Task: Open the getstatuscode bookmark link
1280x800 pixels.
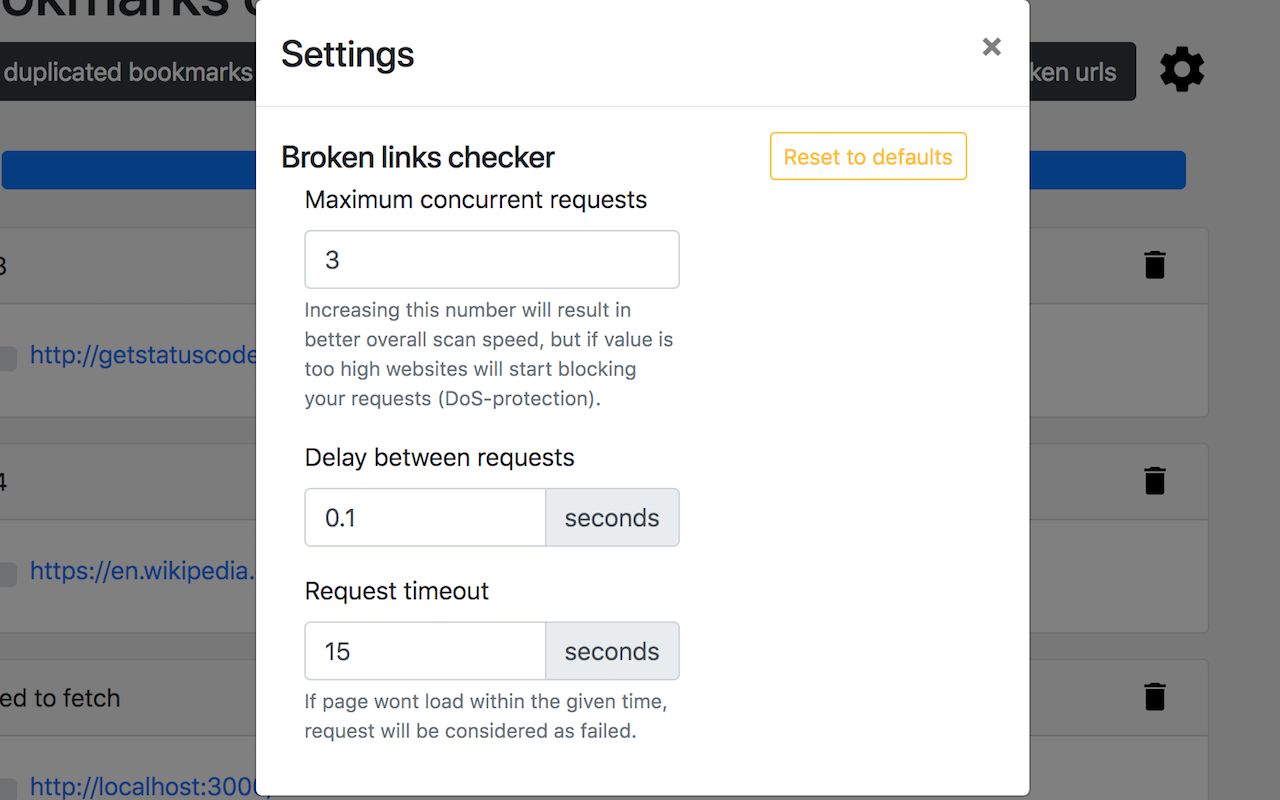Action: pyautogui.click(x=143, y=355)
